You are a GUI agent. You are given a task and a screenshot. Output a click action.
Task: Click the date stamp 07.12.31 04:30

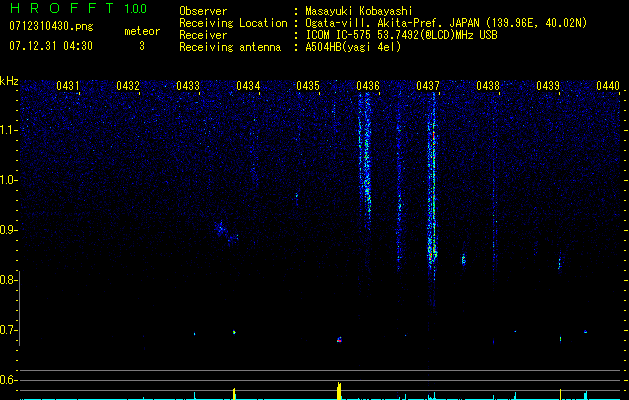(51, 46)
